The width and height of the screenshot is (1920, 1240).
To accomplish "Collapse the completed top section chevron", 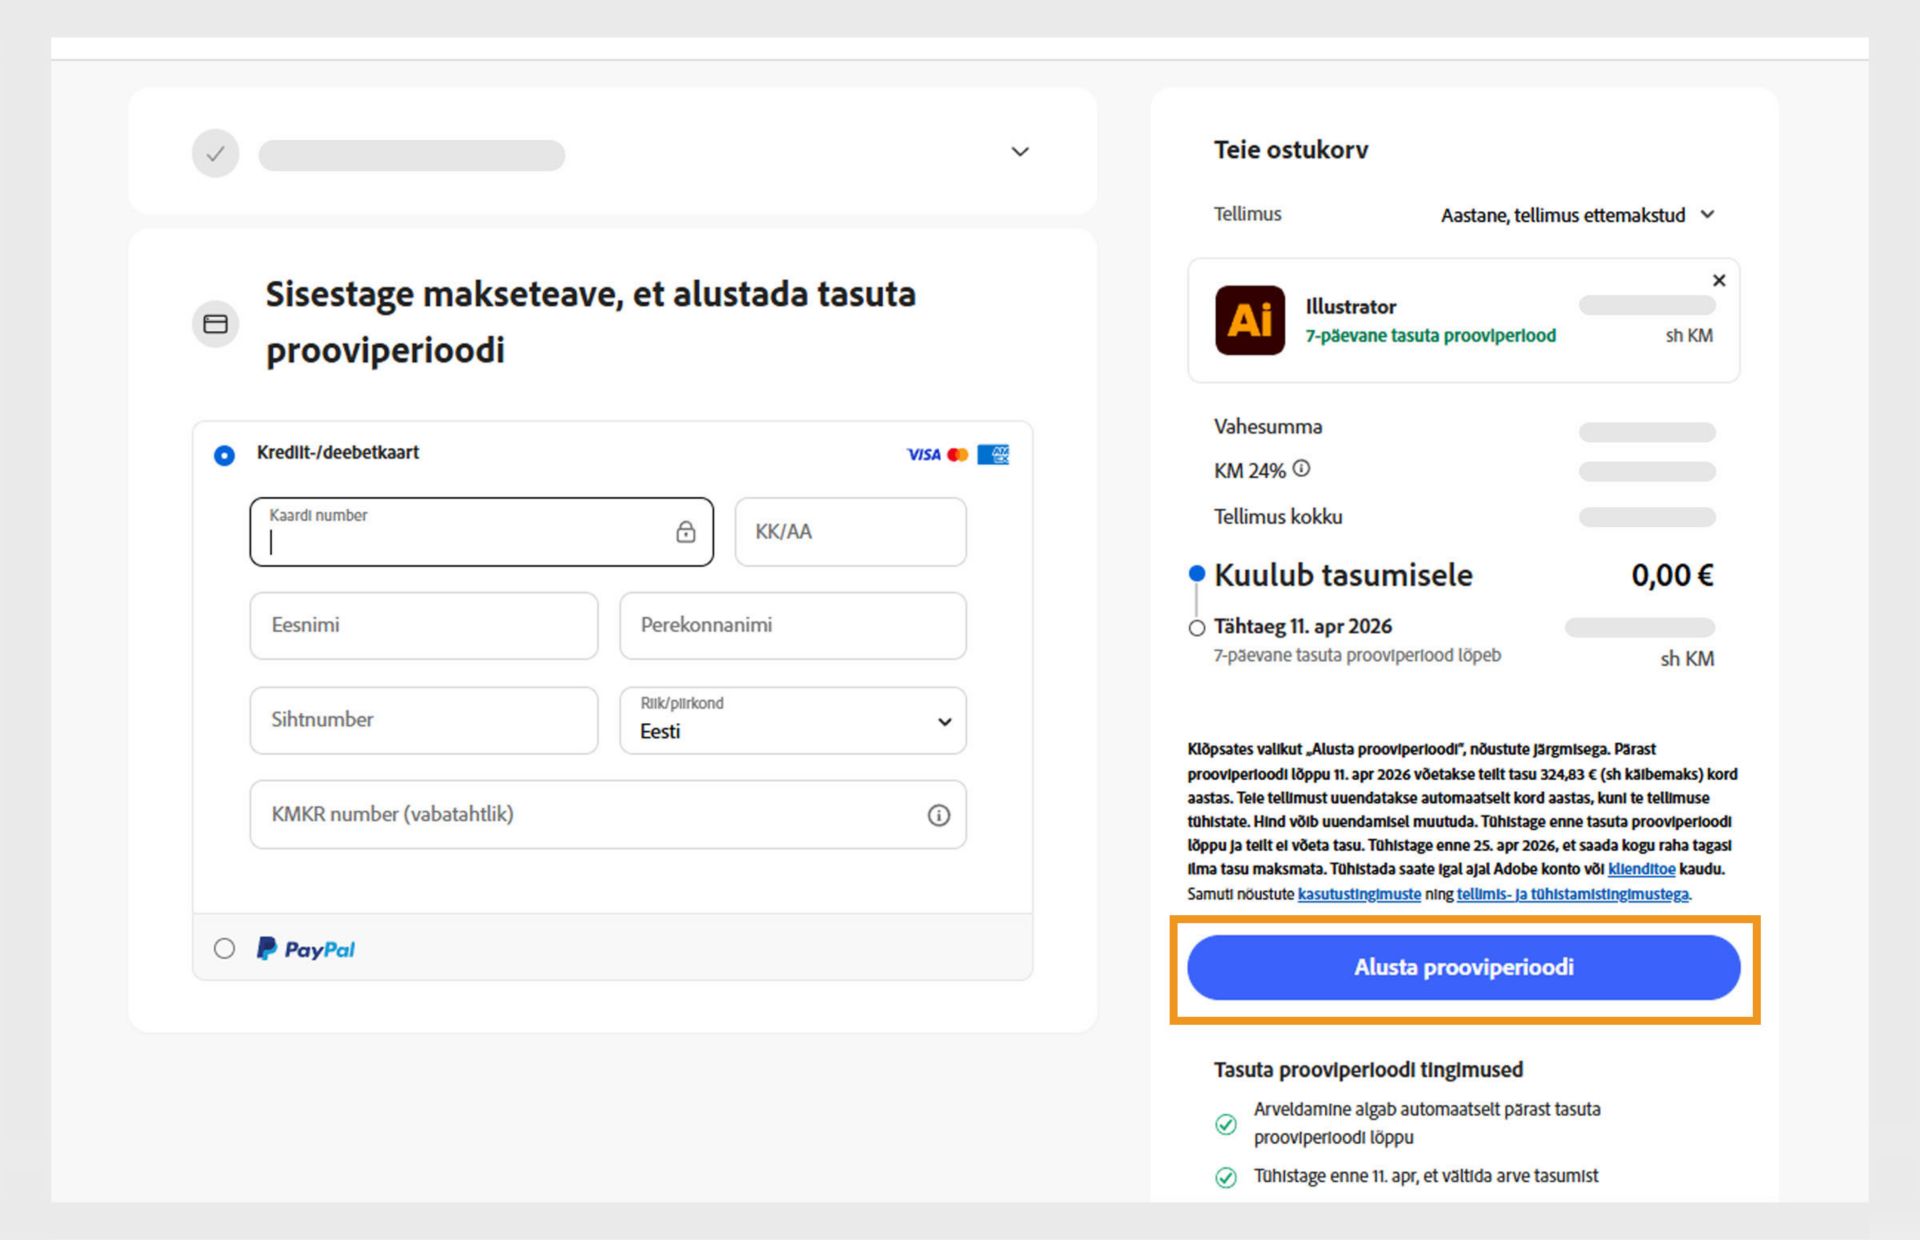I will click(x=1019, y=151).
